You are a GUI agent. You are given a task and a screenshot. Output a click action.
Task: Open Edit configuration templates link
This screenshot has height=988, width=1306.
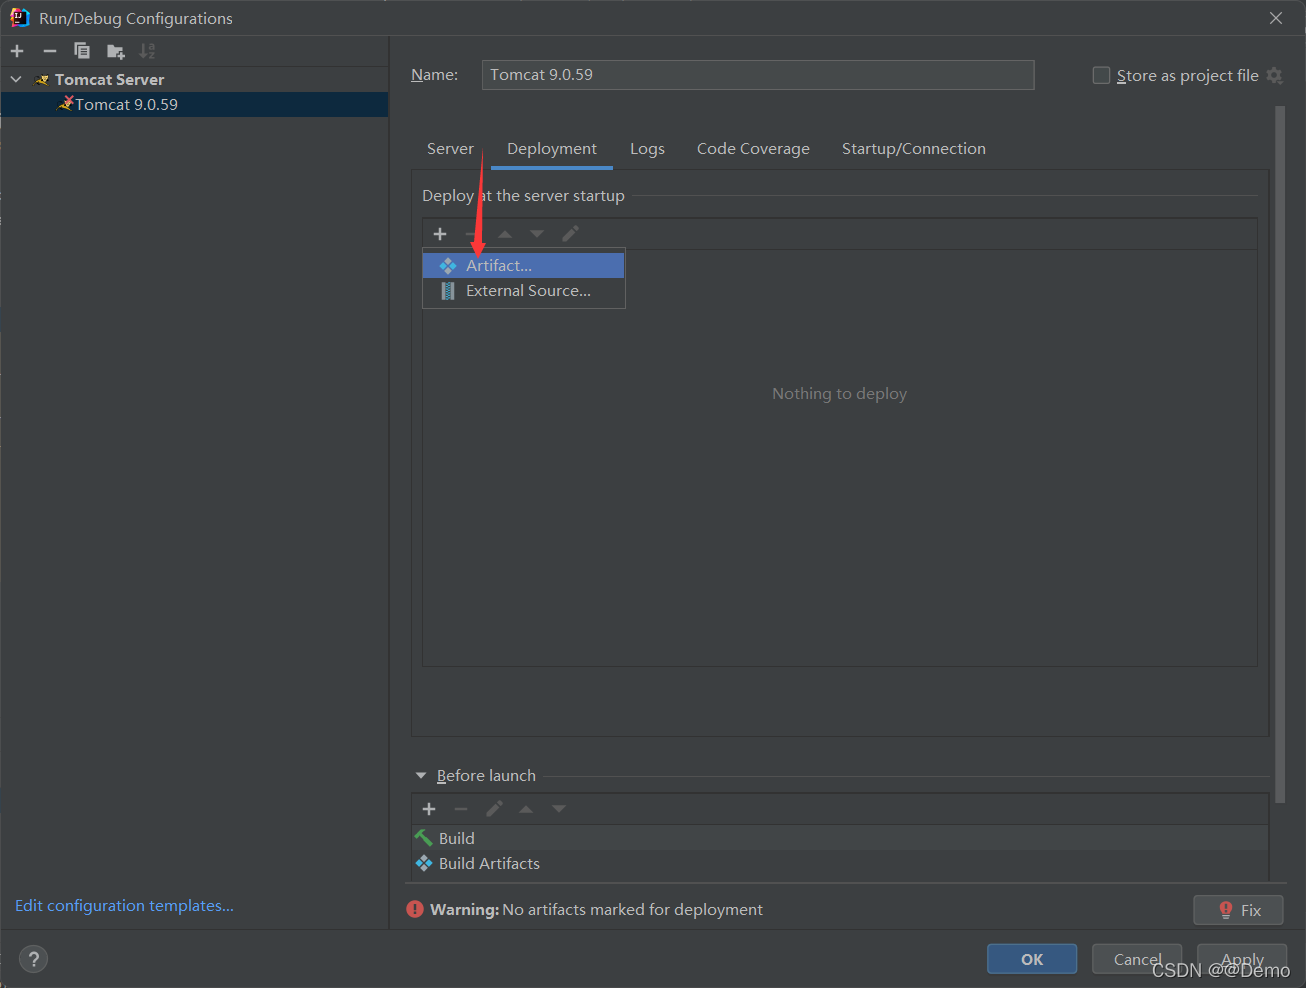click(x=124, y=905)
